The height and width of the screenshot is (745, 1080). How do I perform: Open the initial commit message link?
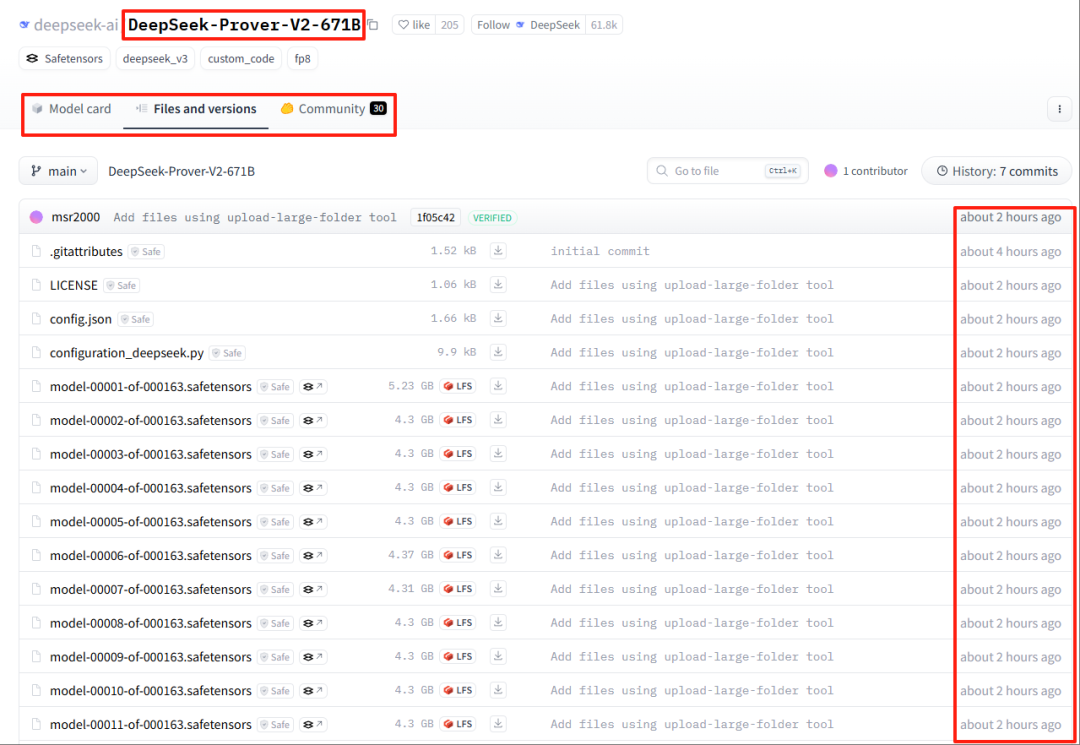click(x=600, y=251)
